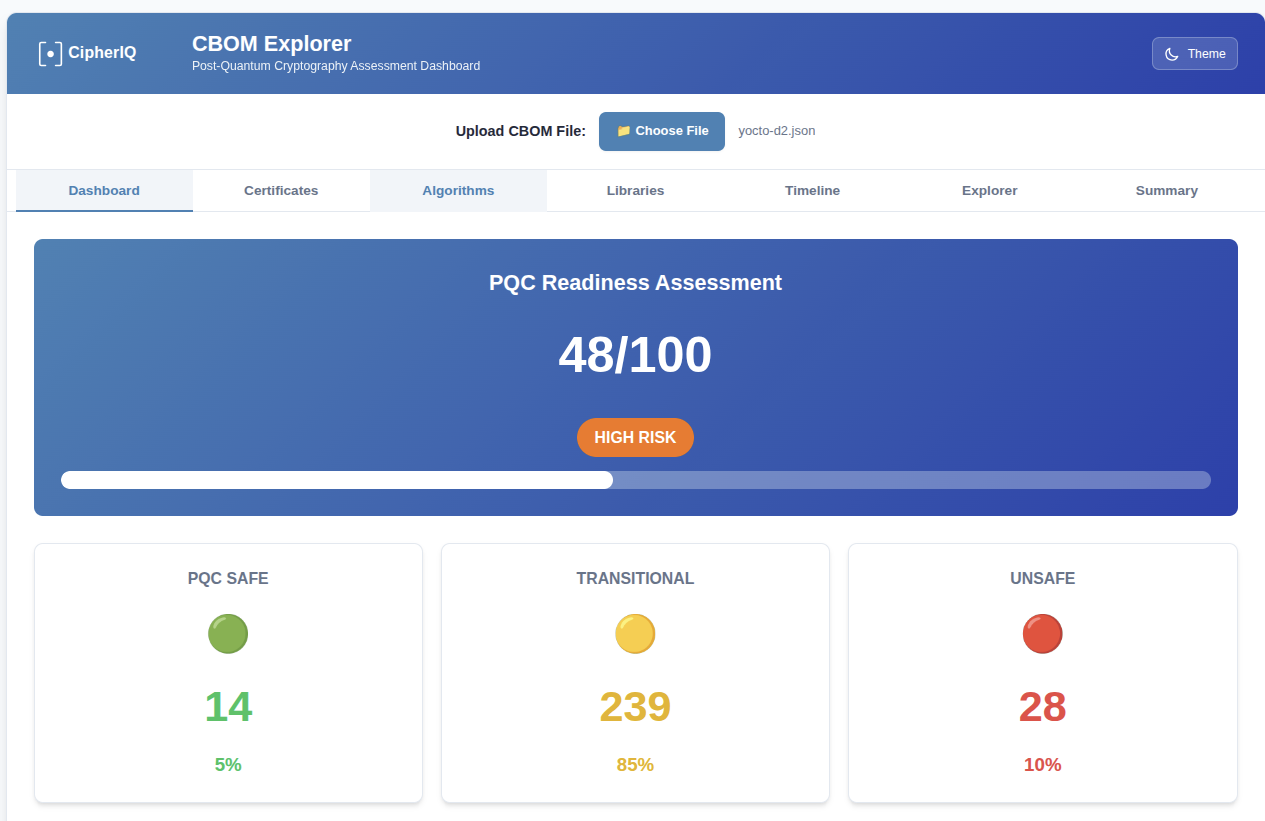Open the Explorer tab
Screen dimensions: 1265x821
click(989, 191)
